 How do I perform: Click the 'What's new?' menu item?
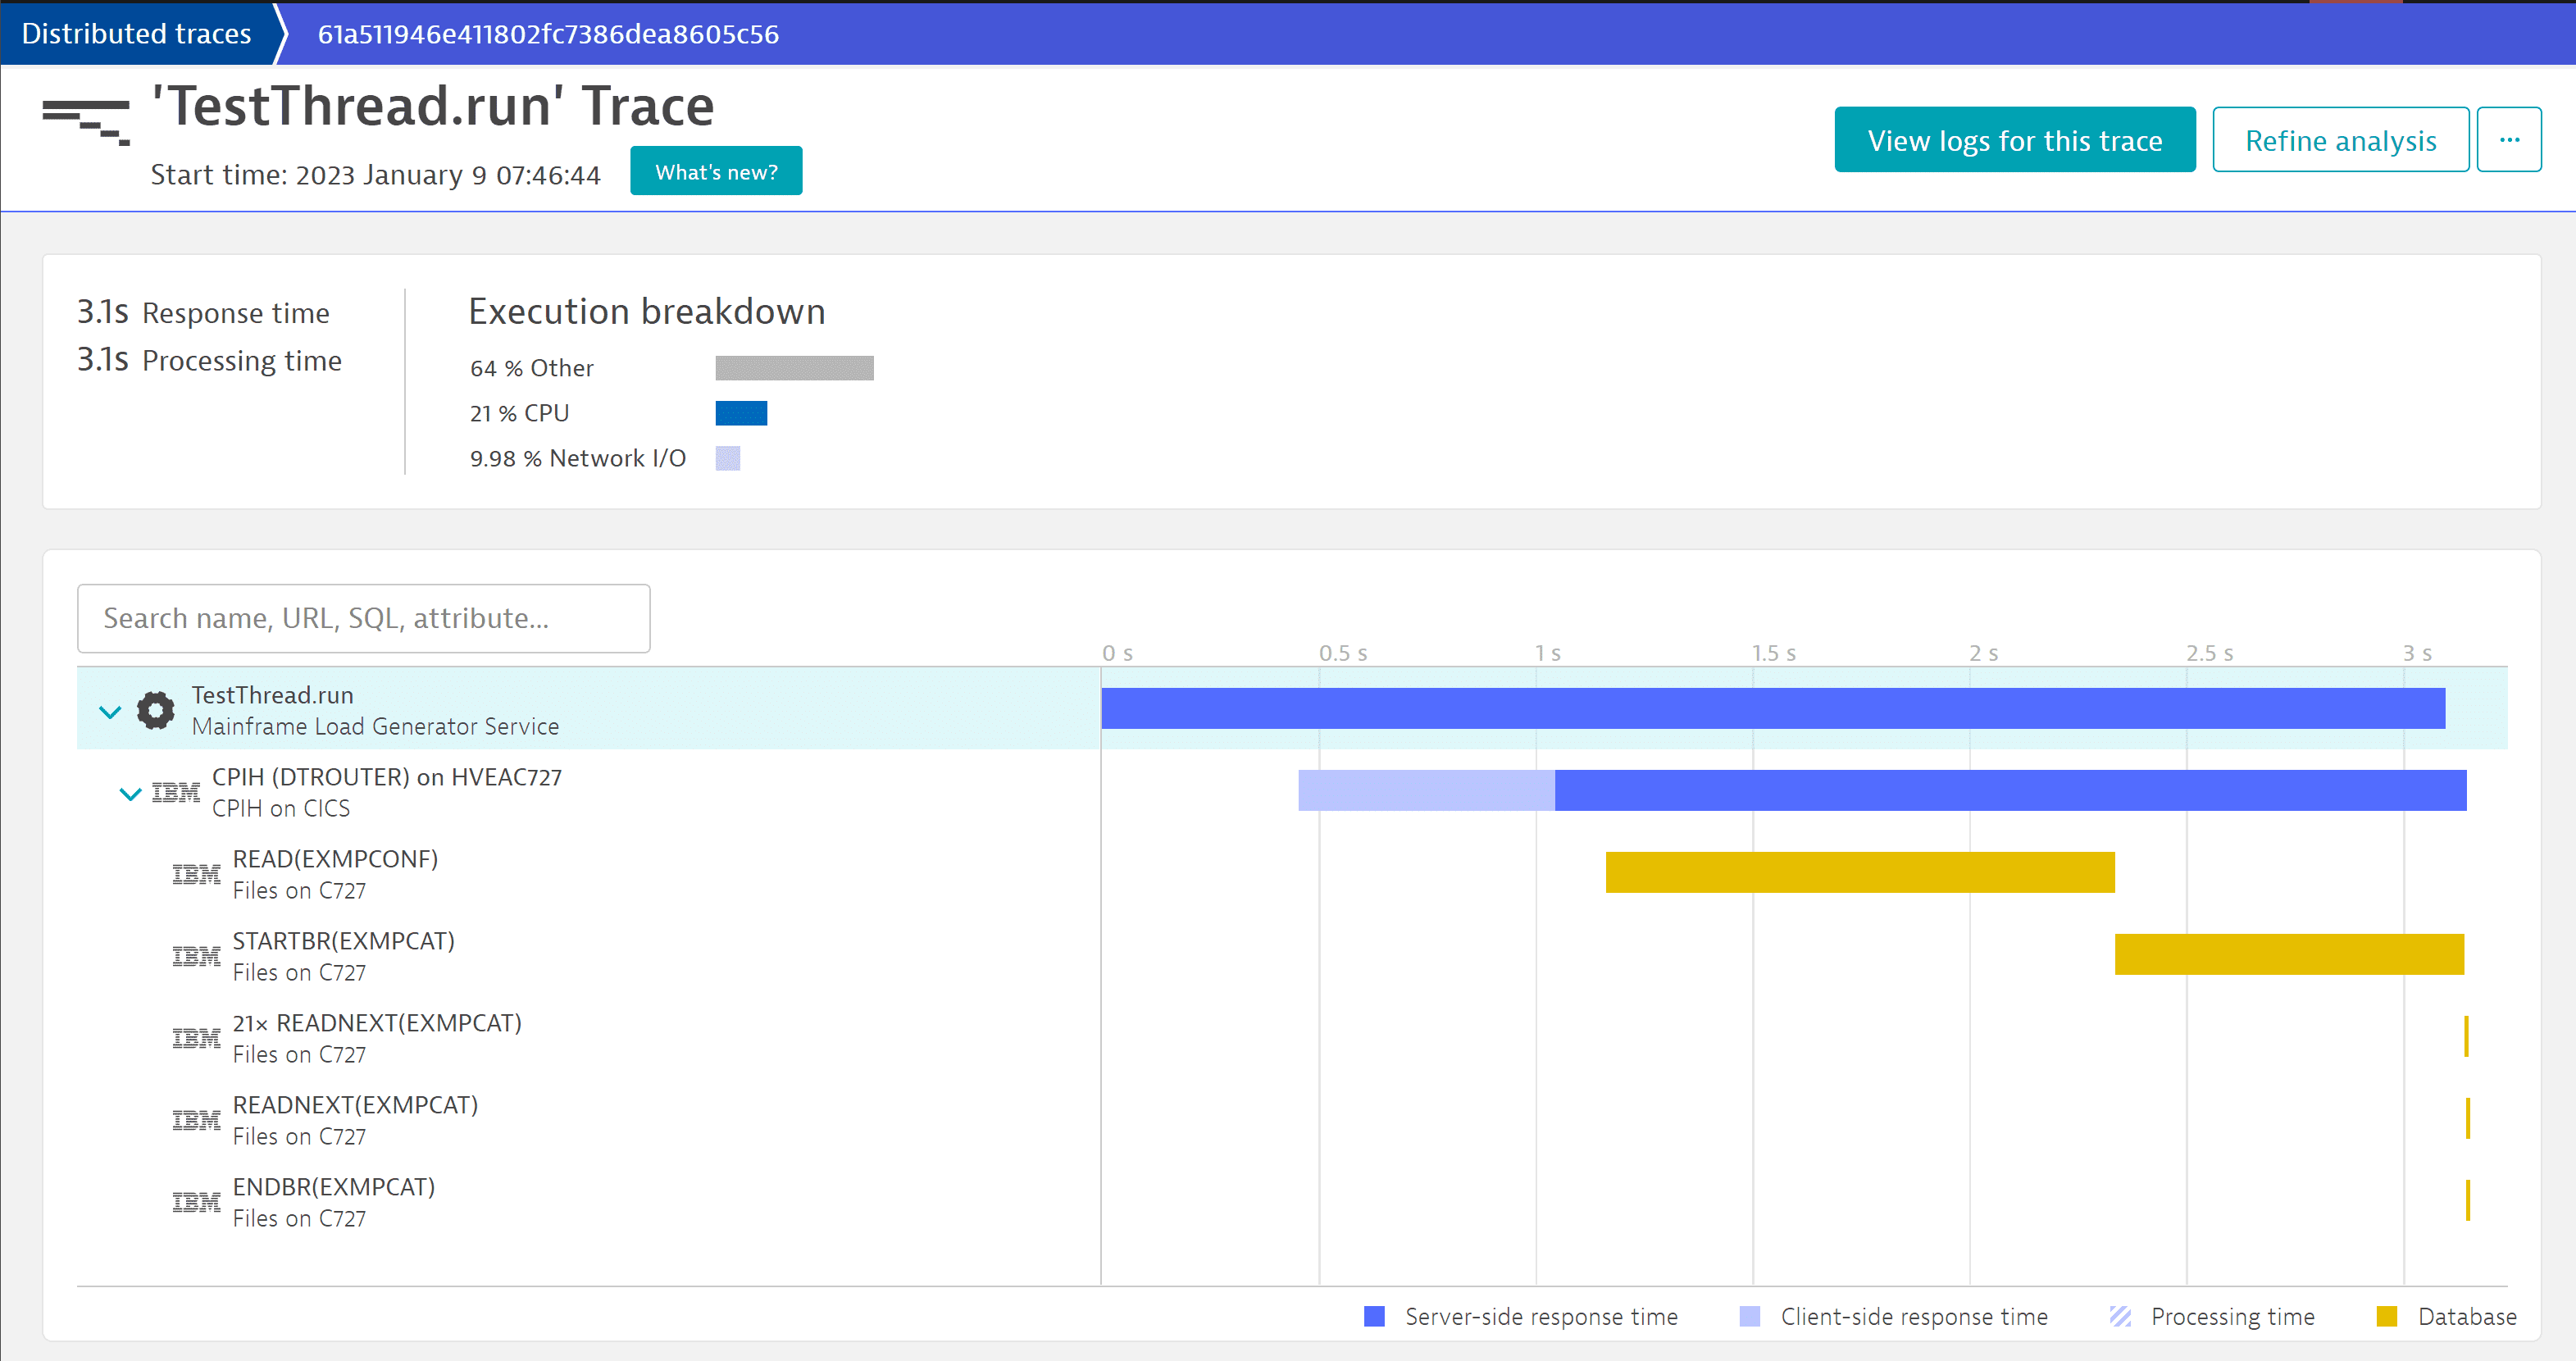[714, 172]
